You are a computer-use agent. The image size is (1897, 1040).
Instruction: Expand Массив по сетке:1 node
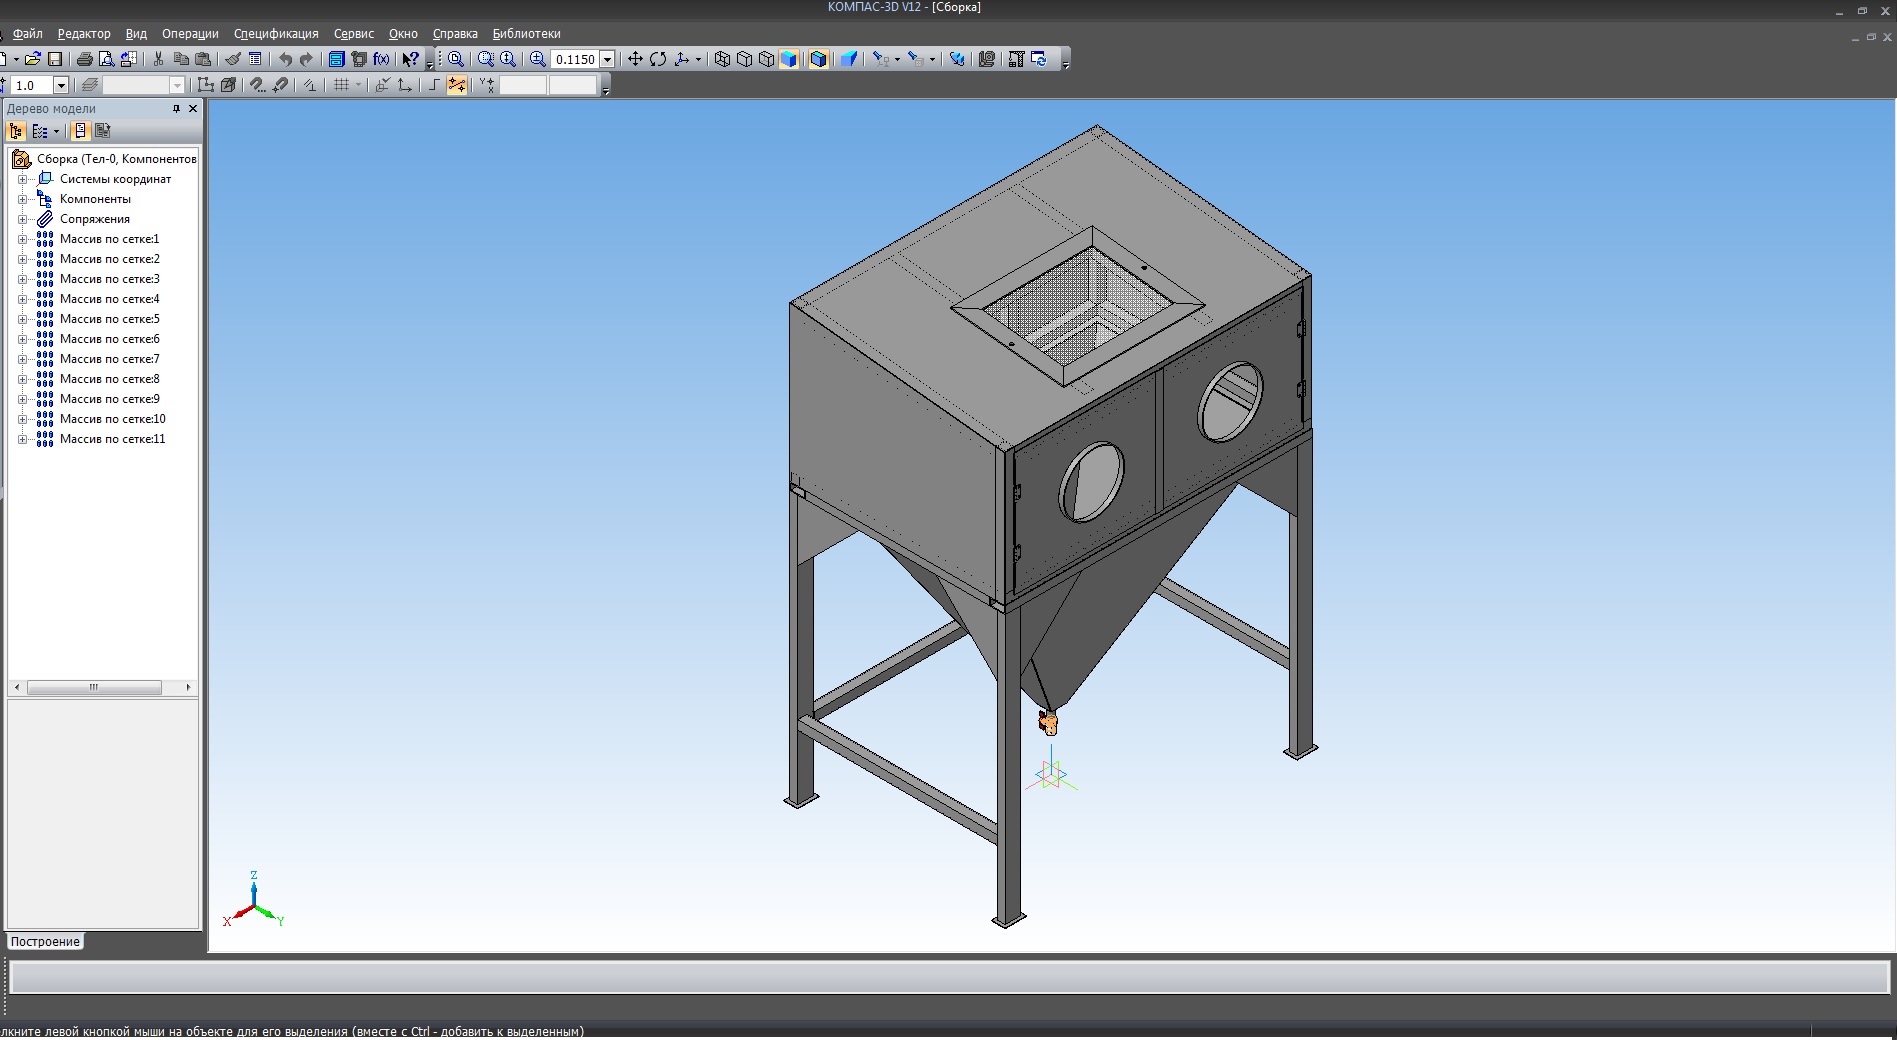pos(22,239)
